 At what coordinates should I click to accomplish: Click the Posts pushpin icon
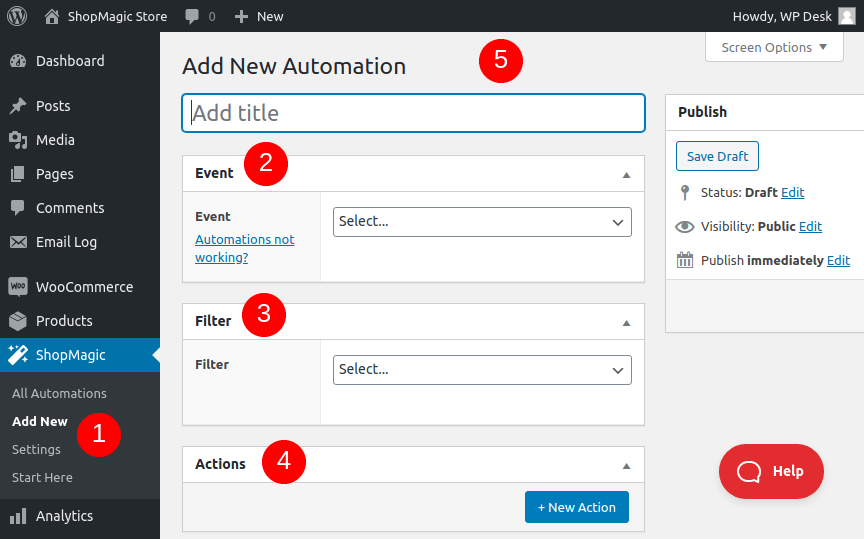(x=18, y=106)
